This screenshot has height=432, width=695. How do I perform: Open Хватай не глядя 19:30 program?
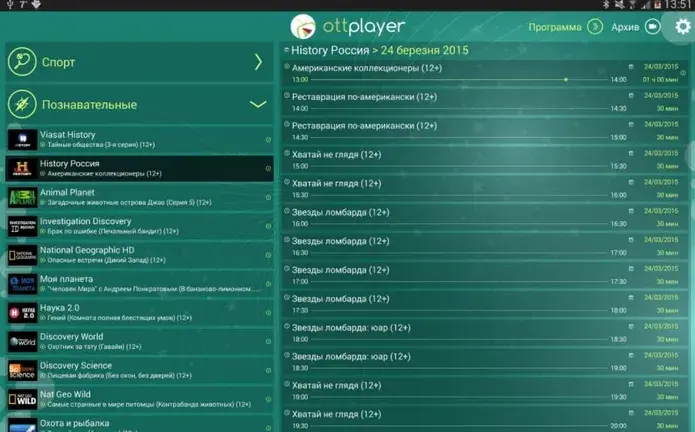click(484, 419)
